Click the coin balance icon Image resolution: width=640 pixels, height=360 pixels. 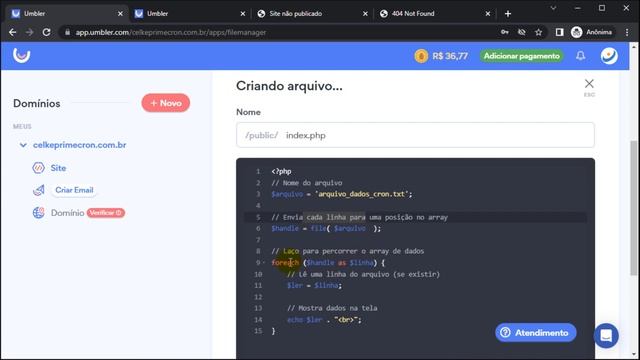pos(421,56)
